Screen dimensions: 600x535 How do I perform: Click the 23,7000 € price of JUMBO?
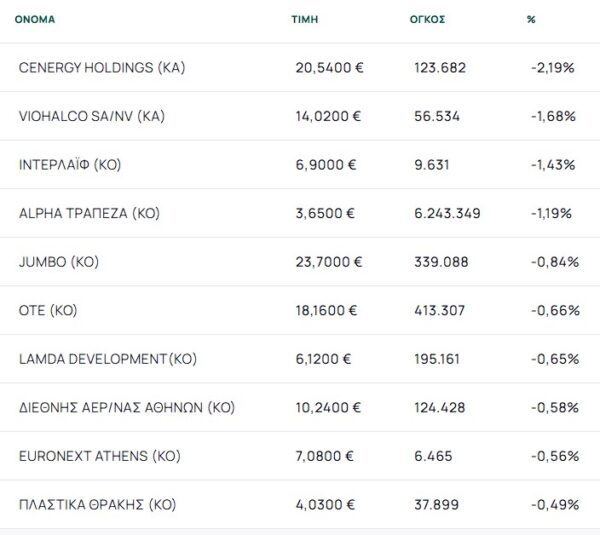pyautogui.click(x=328, y=262)
